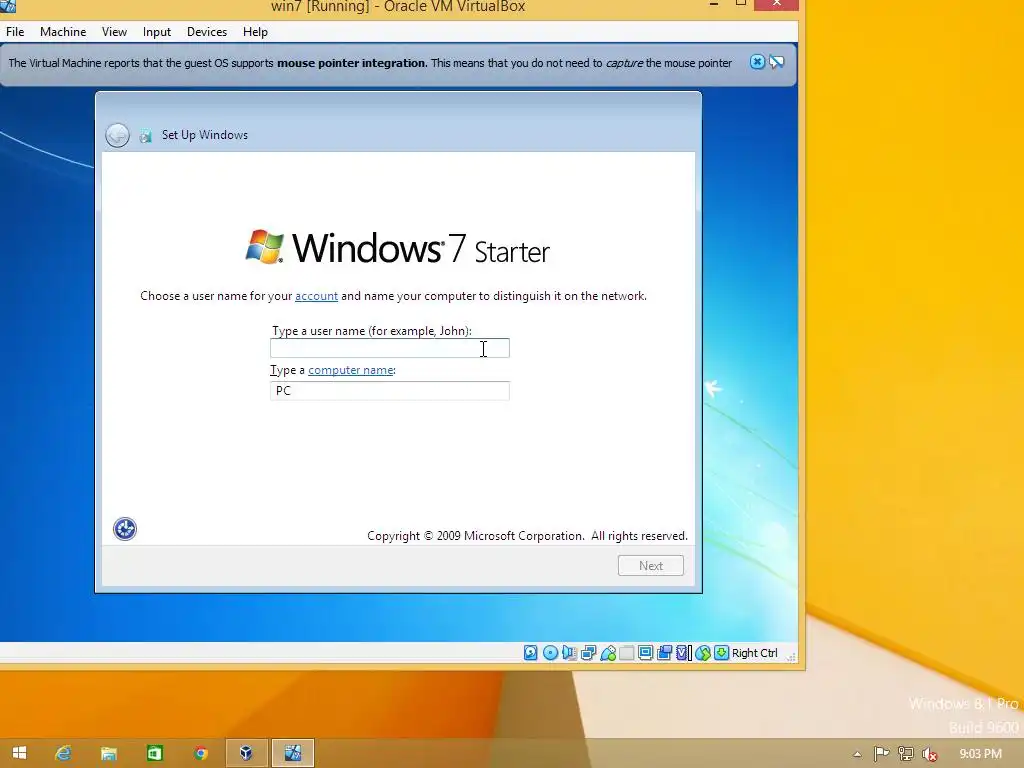Click the display indicator icon in status bar
1024x768 pixels.
[x=646, y=652]
